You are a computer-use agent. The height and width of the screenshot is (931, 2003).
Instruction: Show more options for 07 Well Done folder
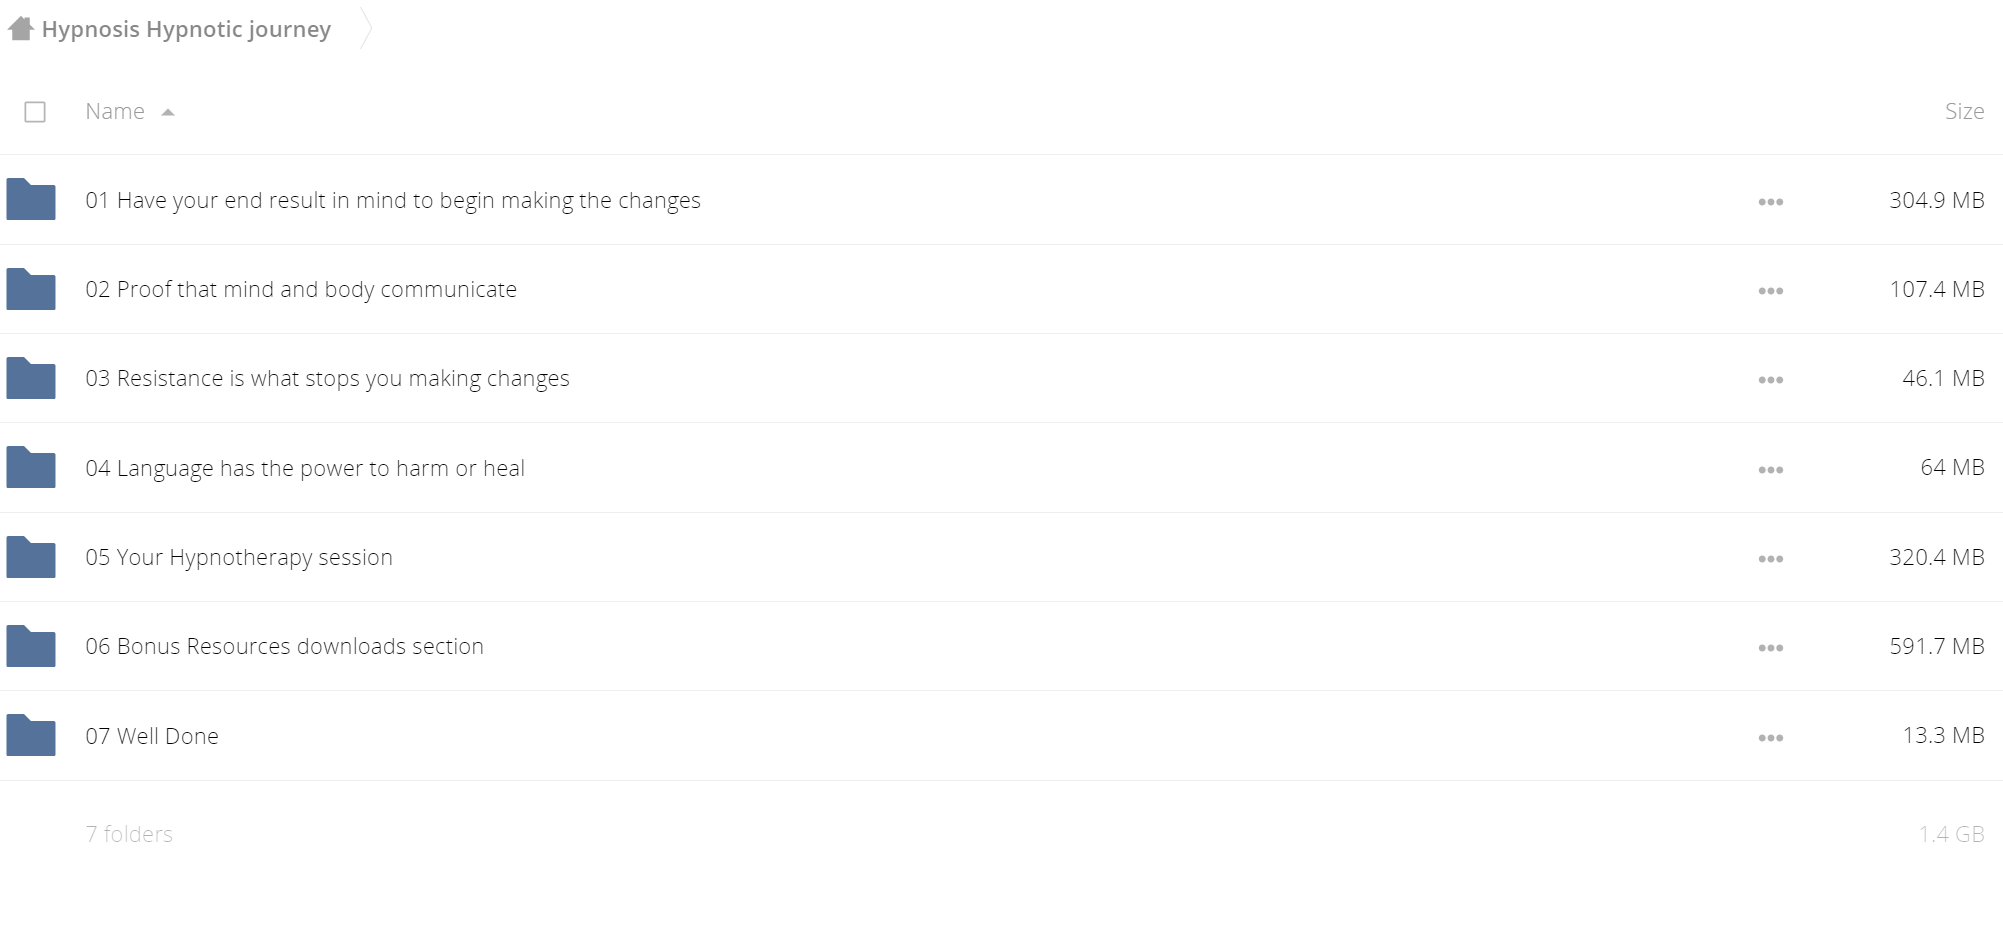(x=1770, y=738)
